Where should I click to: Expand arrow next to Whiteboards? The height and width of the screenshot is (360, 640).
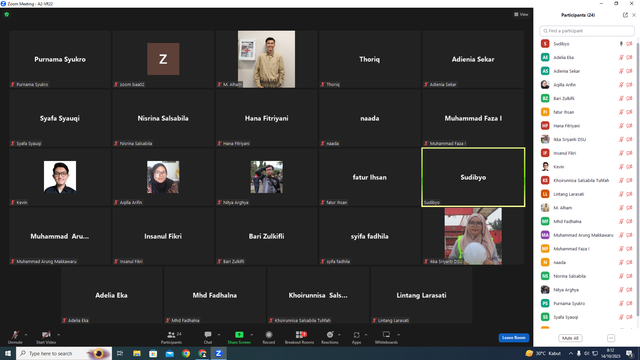click(398, 335)
